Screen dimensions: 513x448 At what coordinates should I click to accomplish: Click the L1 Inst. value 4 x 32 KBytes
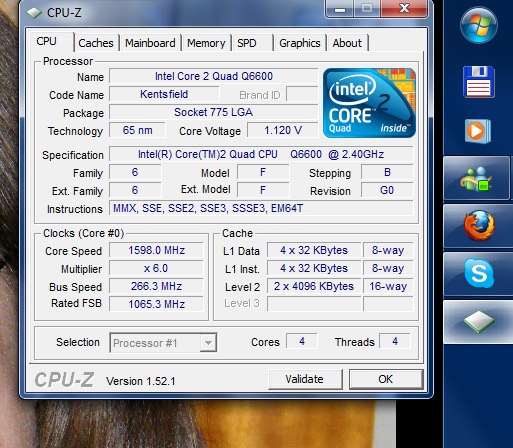tap(314, 268)
